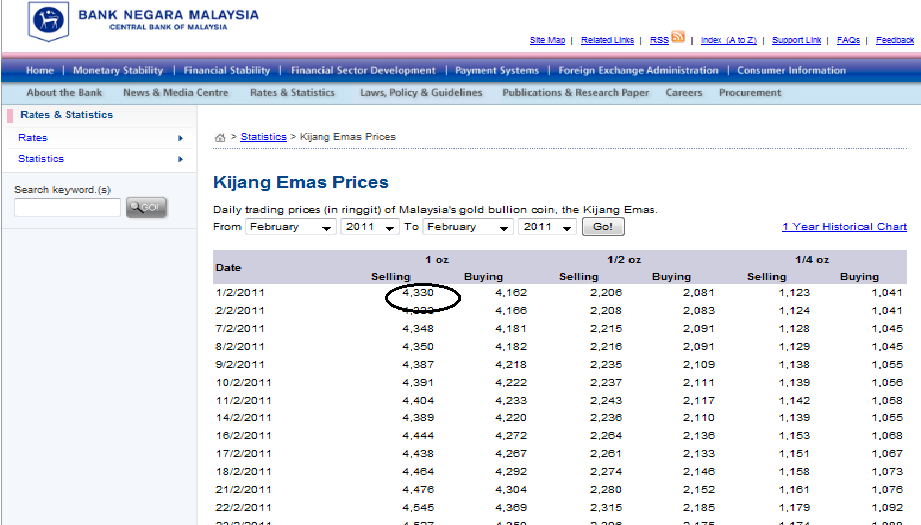This screenshot has width=921, height=525.
Task: Click quarter-ounce buying price 1,073
Action: point(887,472)
